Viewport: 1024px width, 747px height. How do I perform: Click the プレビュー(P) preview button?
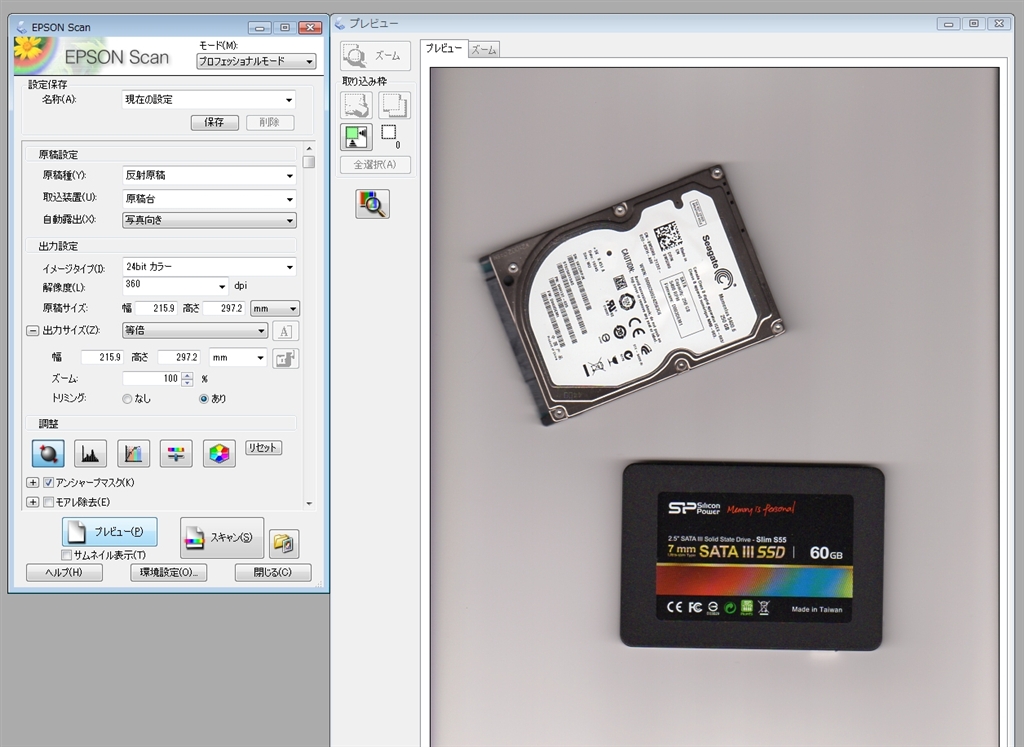pyautogui.click(x=110, y=532)
